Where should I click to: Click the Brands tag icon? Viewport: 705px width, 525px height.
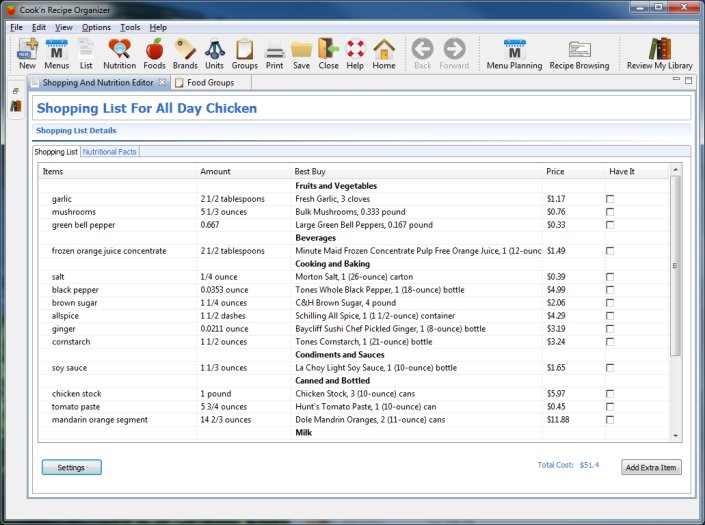185,53
